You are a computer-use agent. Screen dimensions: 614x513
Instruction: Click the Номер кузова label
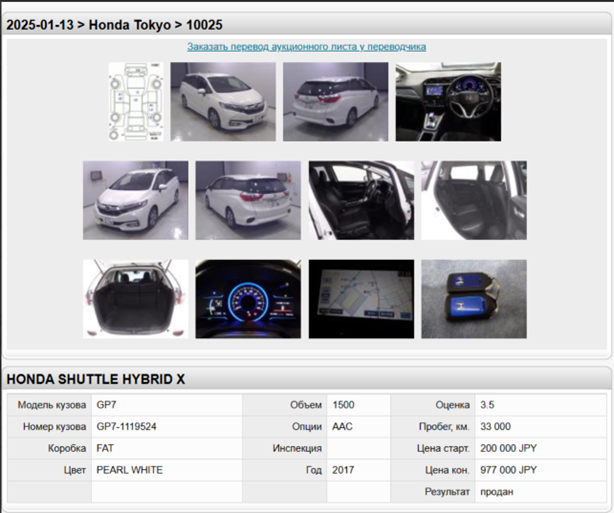[x=54, y=426]
